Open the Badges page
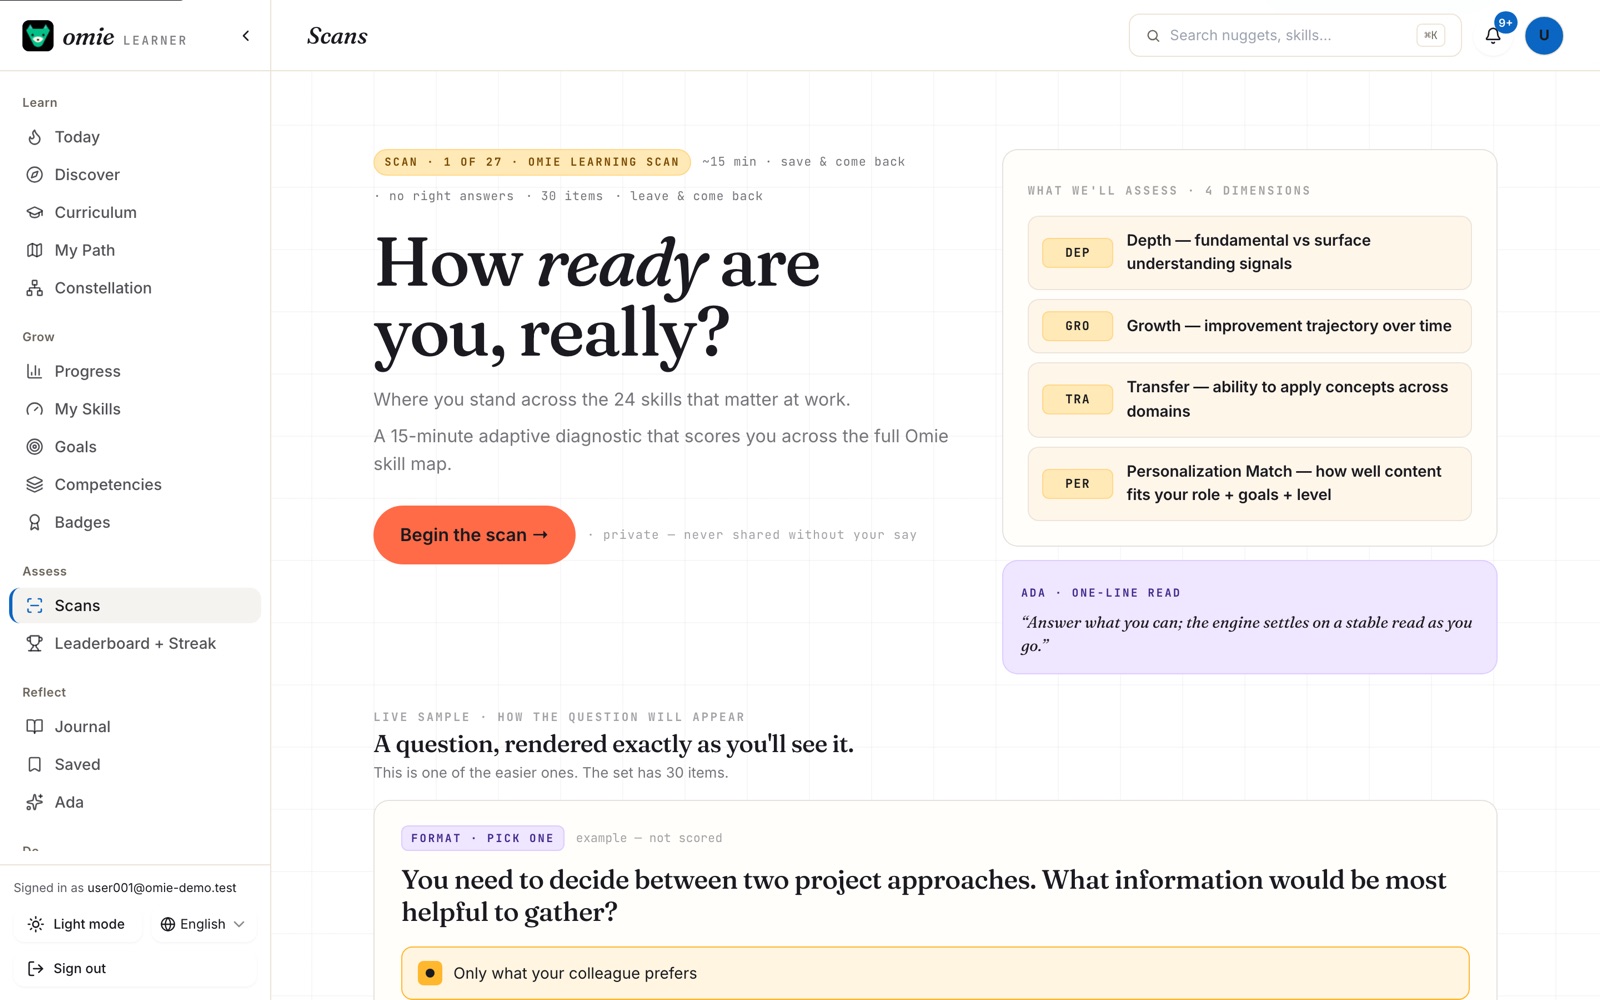Viewport: 1600px width, 1000px height. coord(135,522)
